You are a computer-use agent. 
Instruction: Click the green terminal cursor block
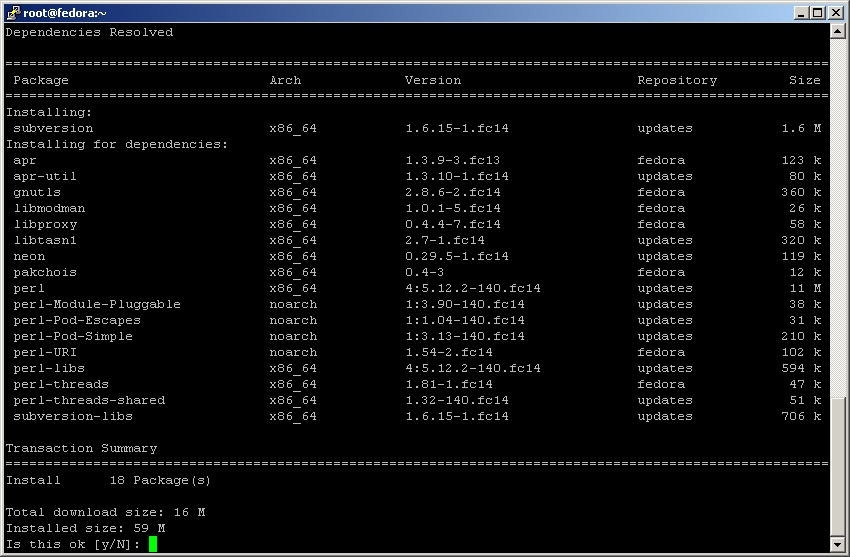click(153, 544)
